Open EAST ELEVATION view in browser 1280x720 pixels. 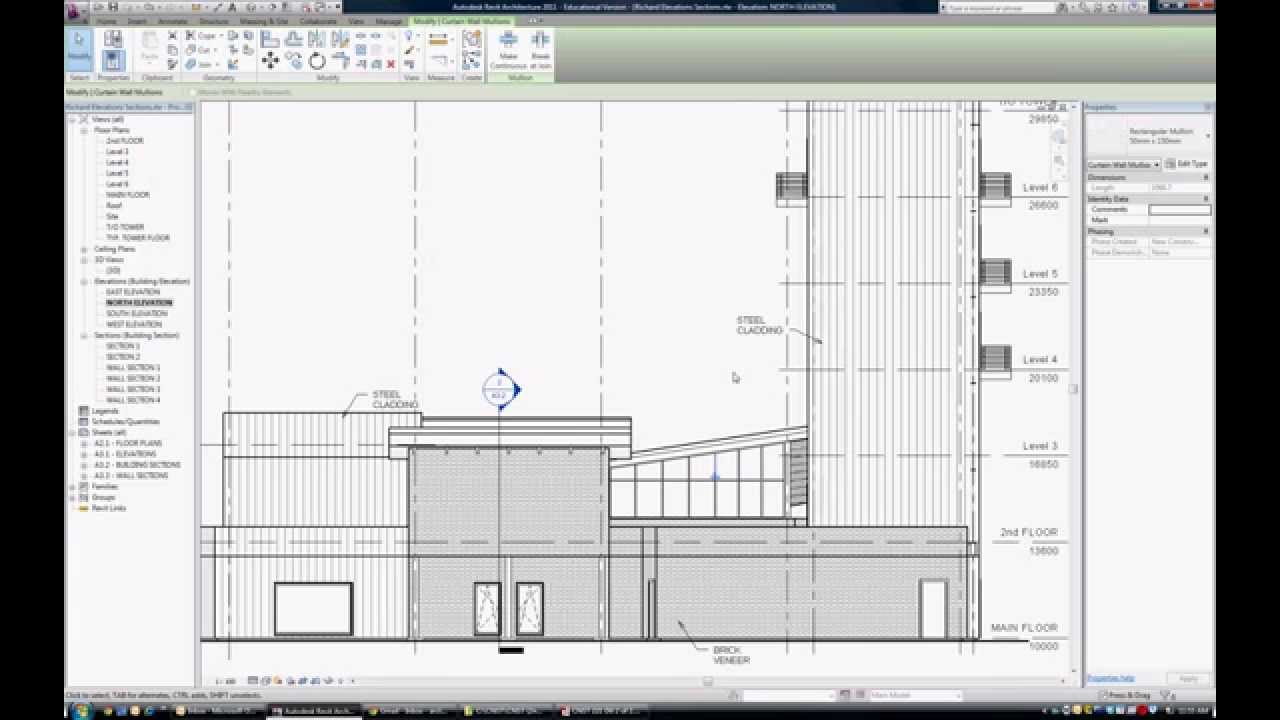[x=133, y=292]
